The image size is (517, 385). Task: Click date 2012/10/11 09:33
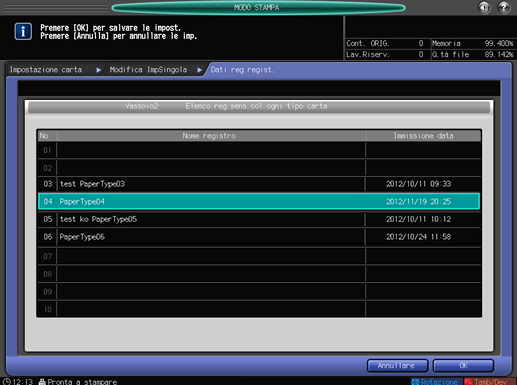point(418,184)
